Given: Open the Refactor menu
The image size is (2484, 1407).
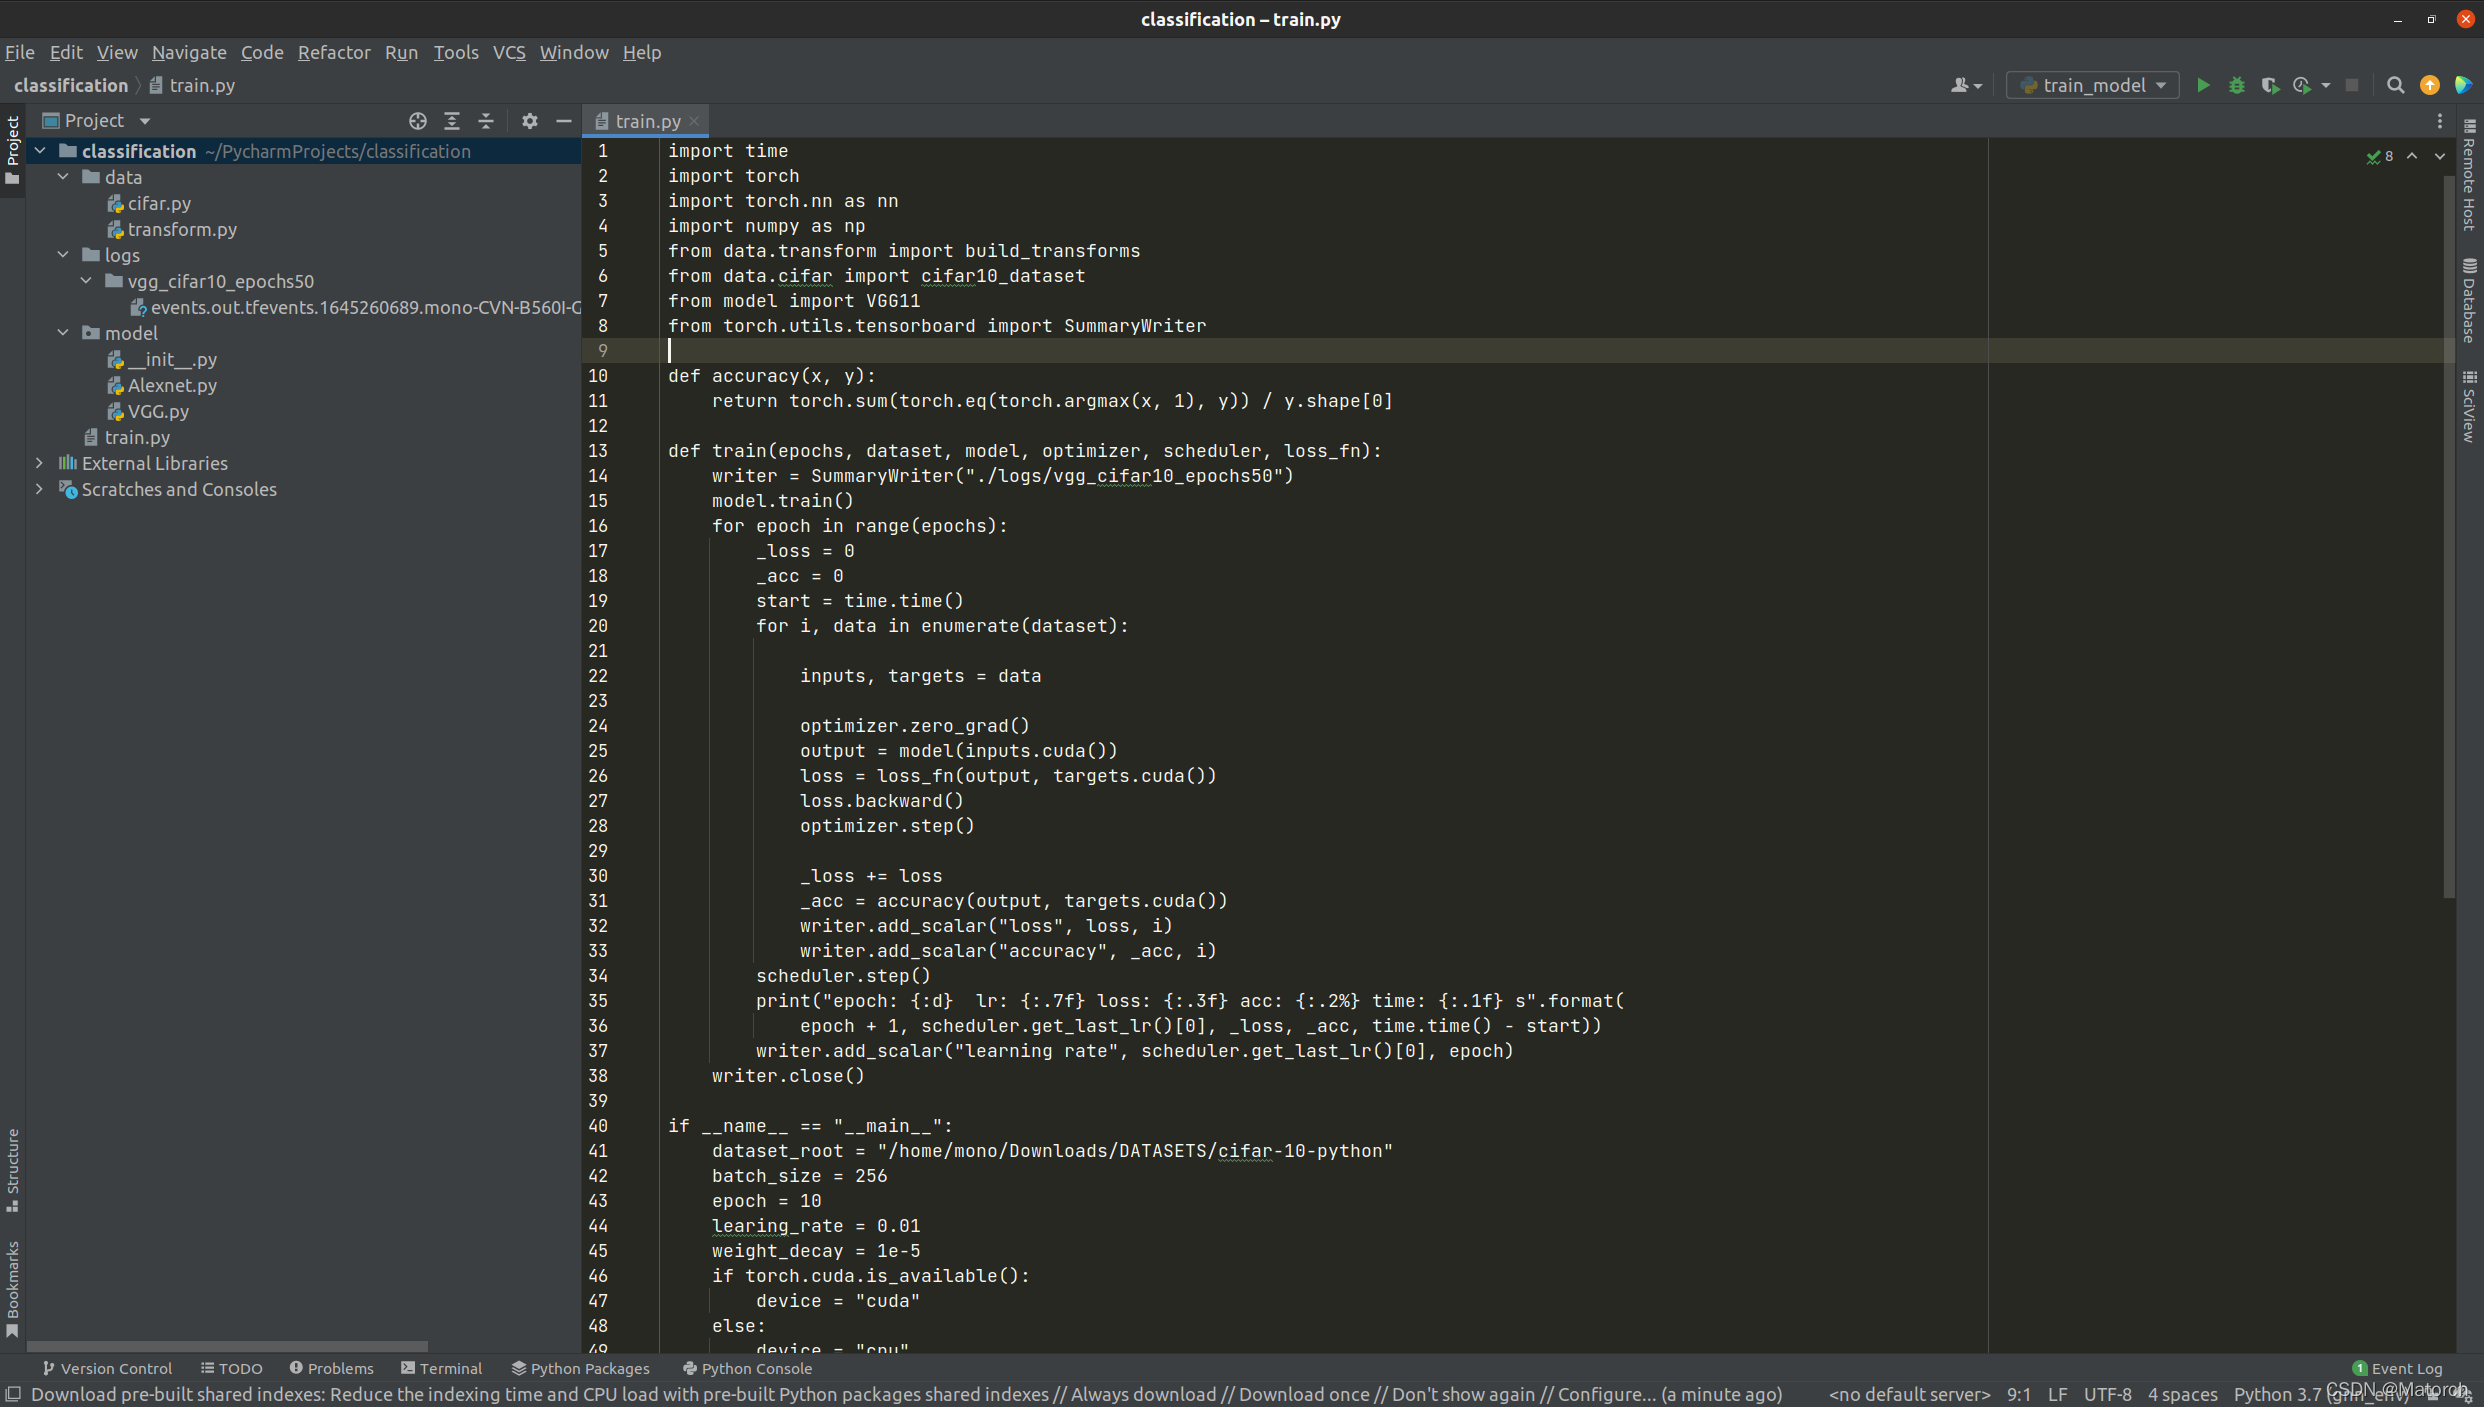Looking at the screenshot, I should (x=334, y=53).
